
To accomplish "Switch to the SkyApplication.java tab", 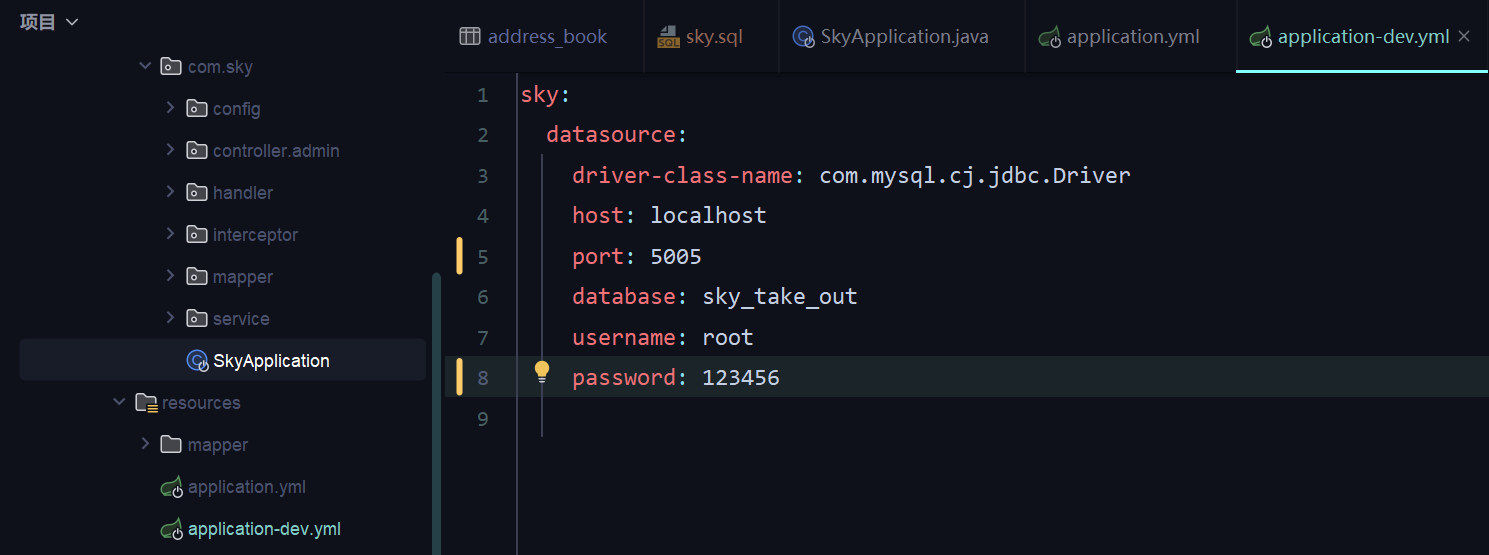I will tap(904, 37).
